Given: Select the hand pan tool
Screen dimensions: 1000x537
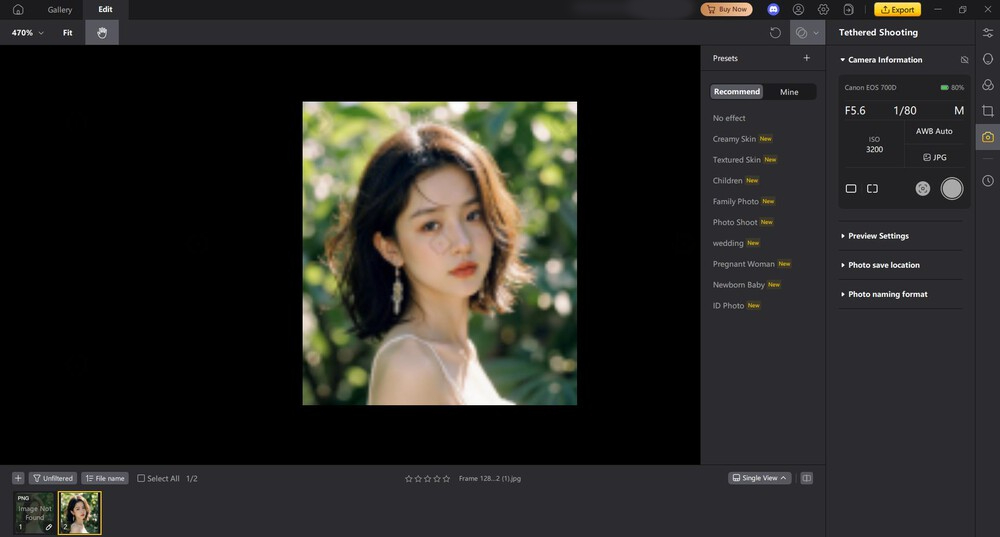Looking at the screenshot, I should pyautogui.click(x=101, y=33).
